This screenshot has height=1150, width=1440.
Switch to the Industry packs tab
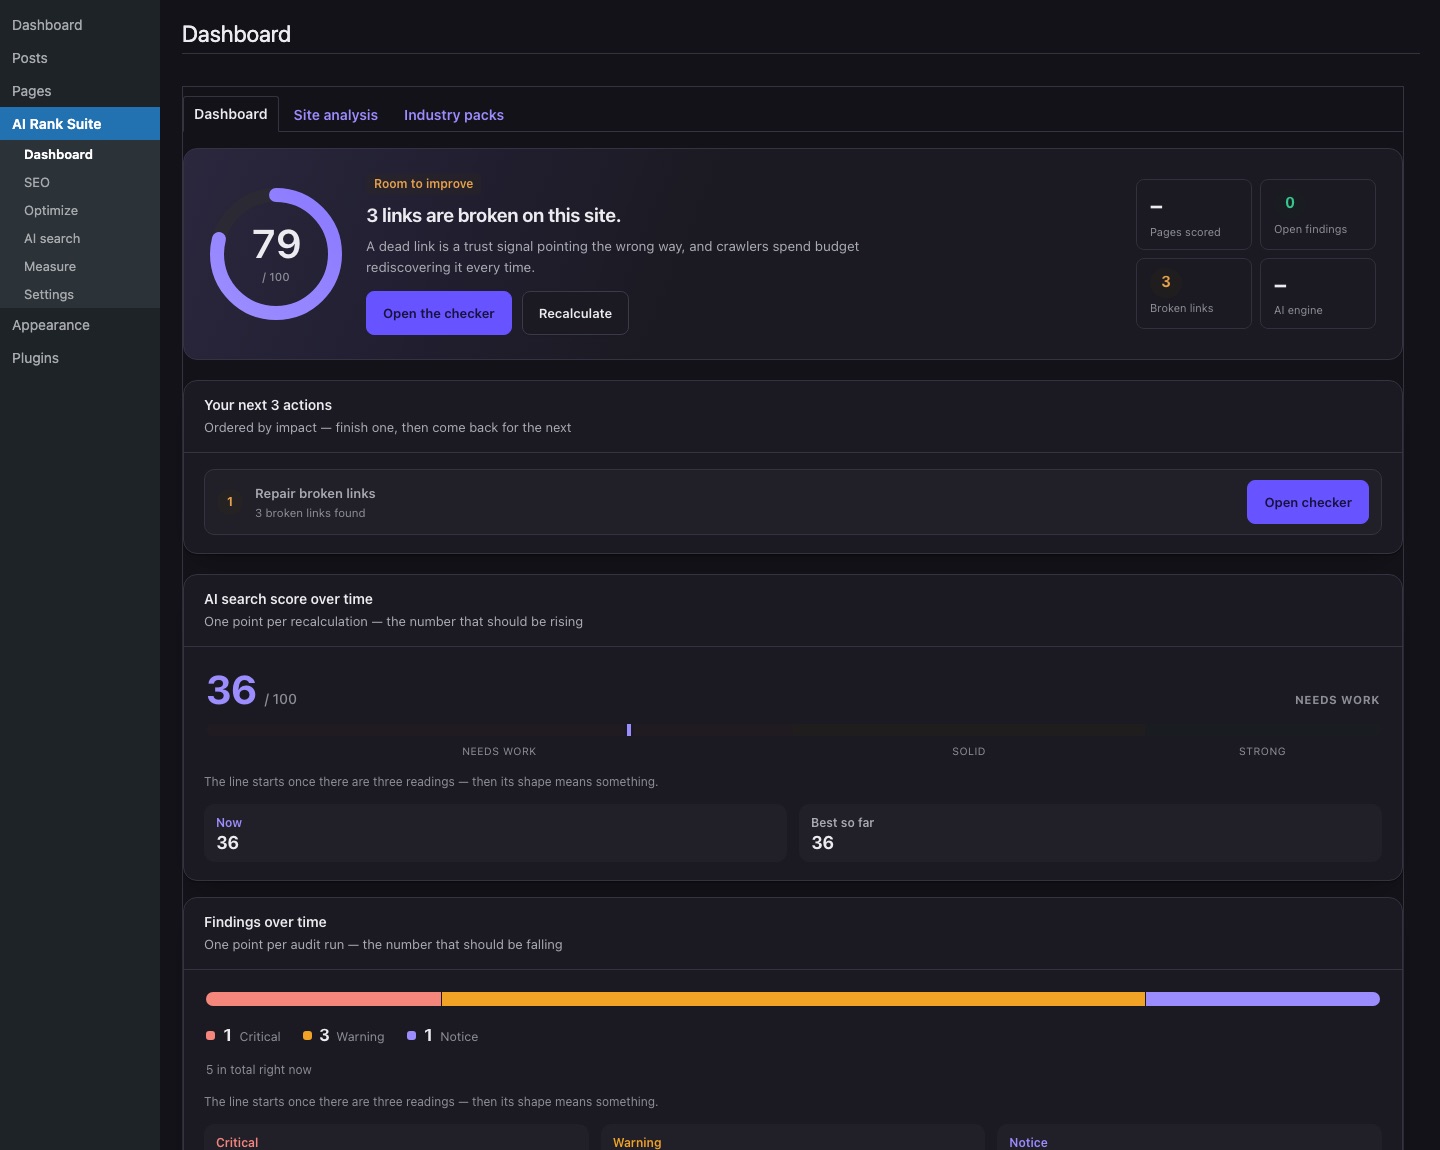click(454, 115)
